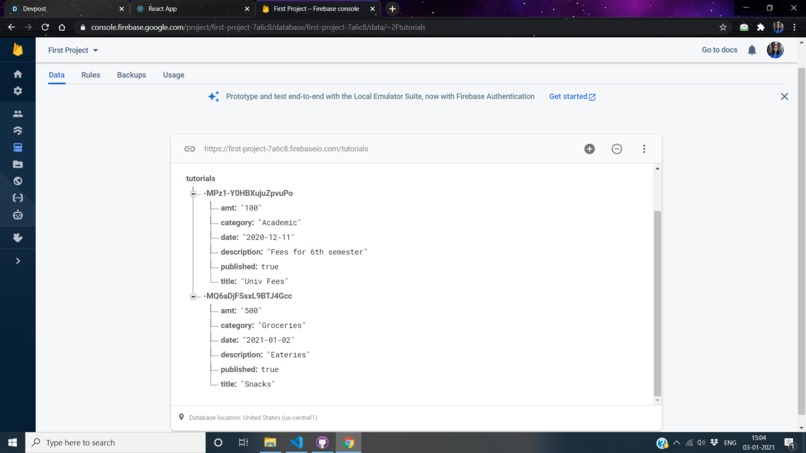Open Authentication users icon in sidebar

17,114
